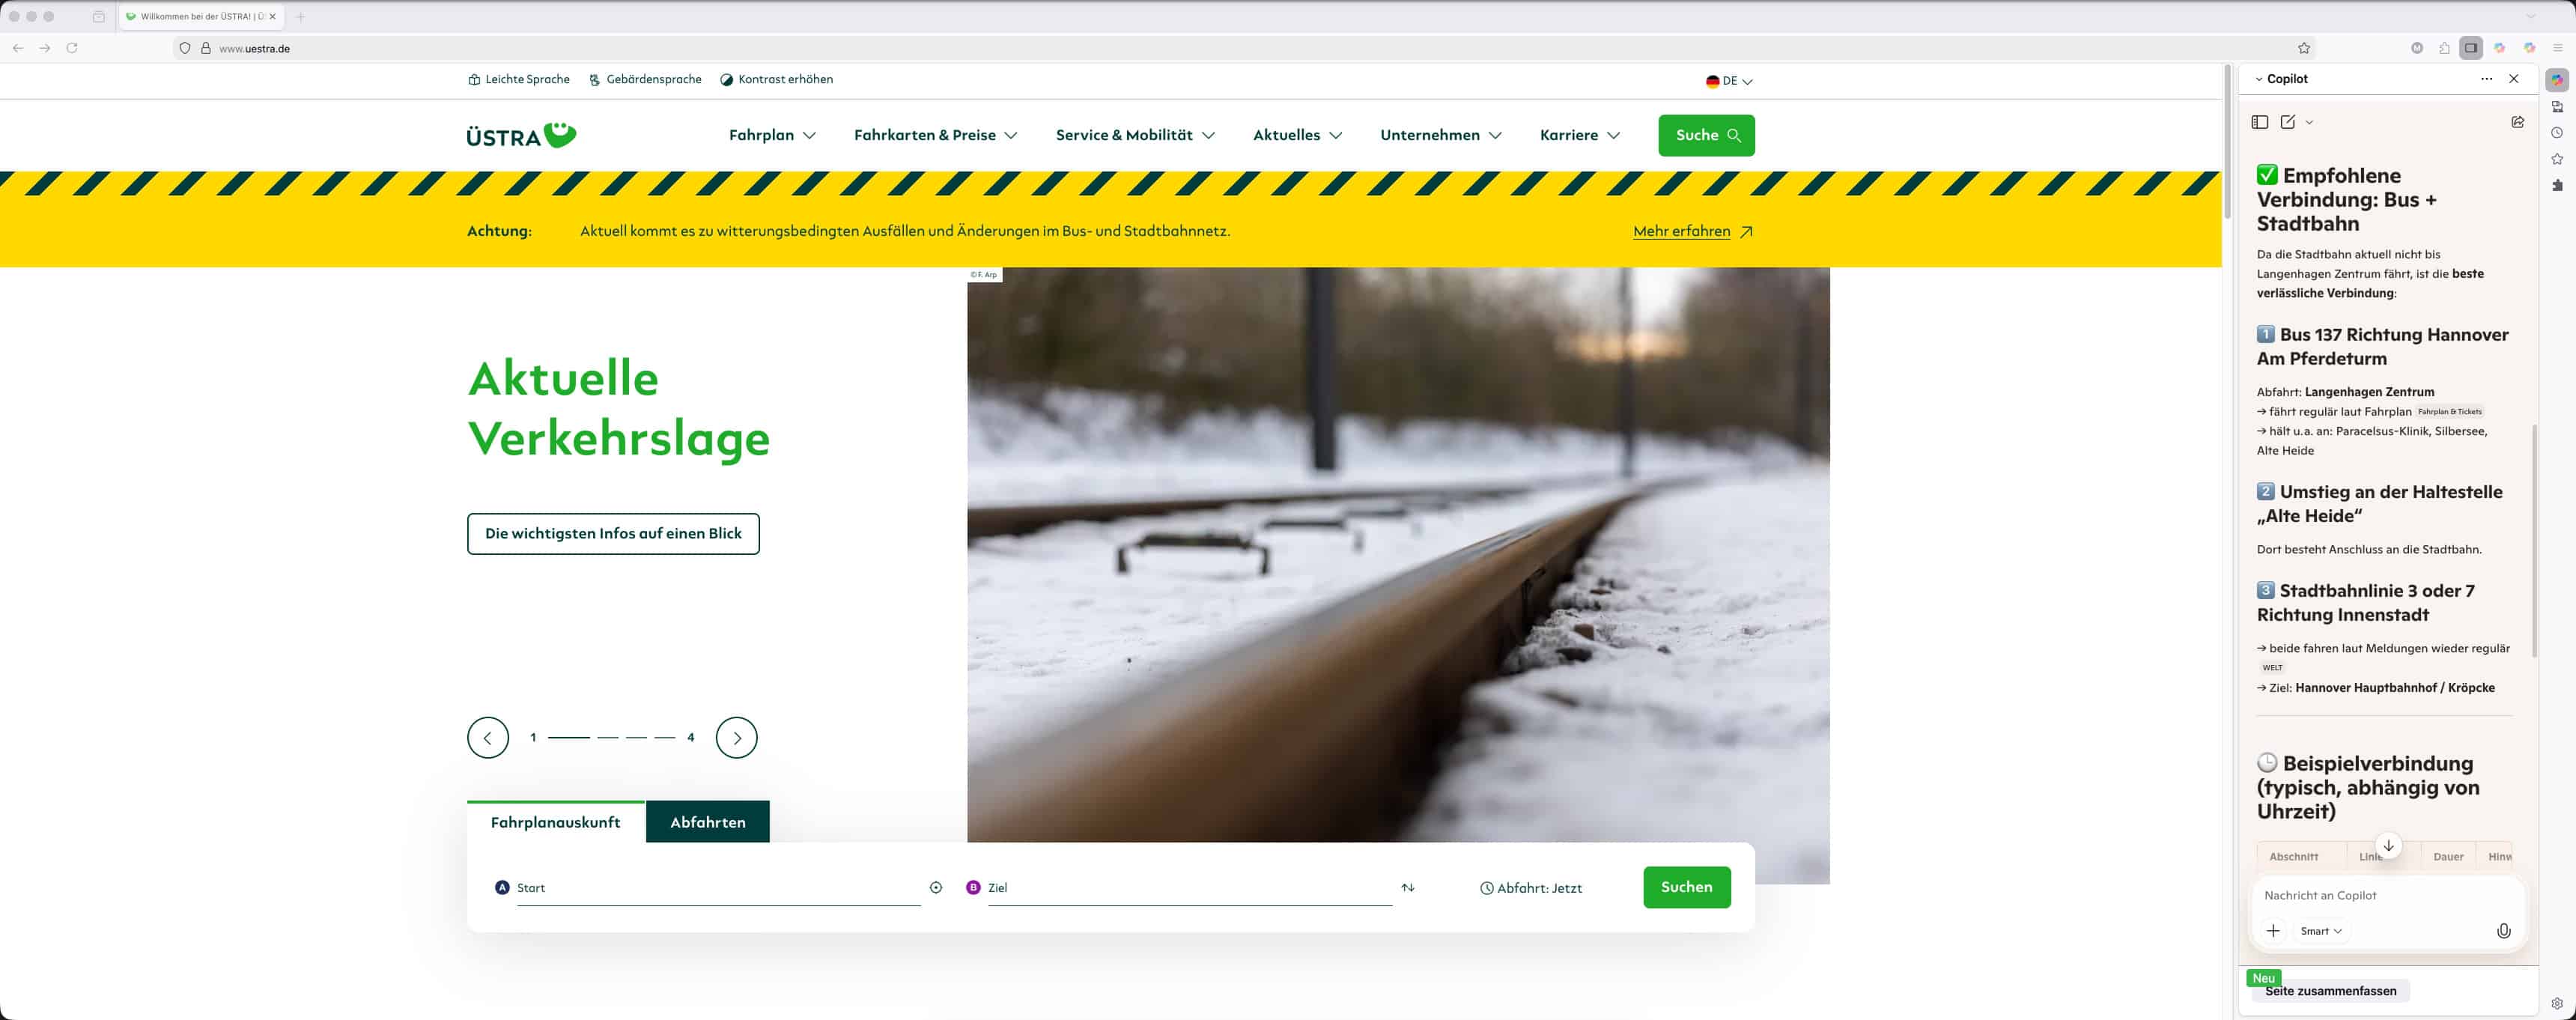
Task: Click the Copilot scroll-down arrow
Action: click(2388, 846)
